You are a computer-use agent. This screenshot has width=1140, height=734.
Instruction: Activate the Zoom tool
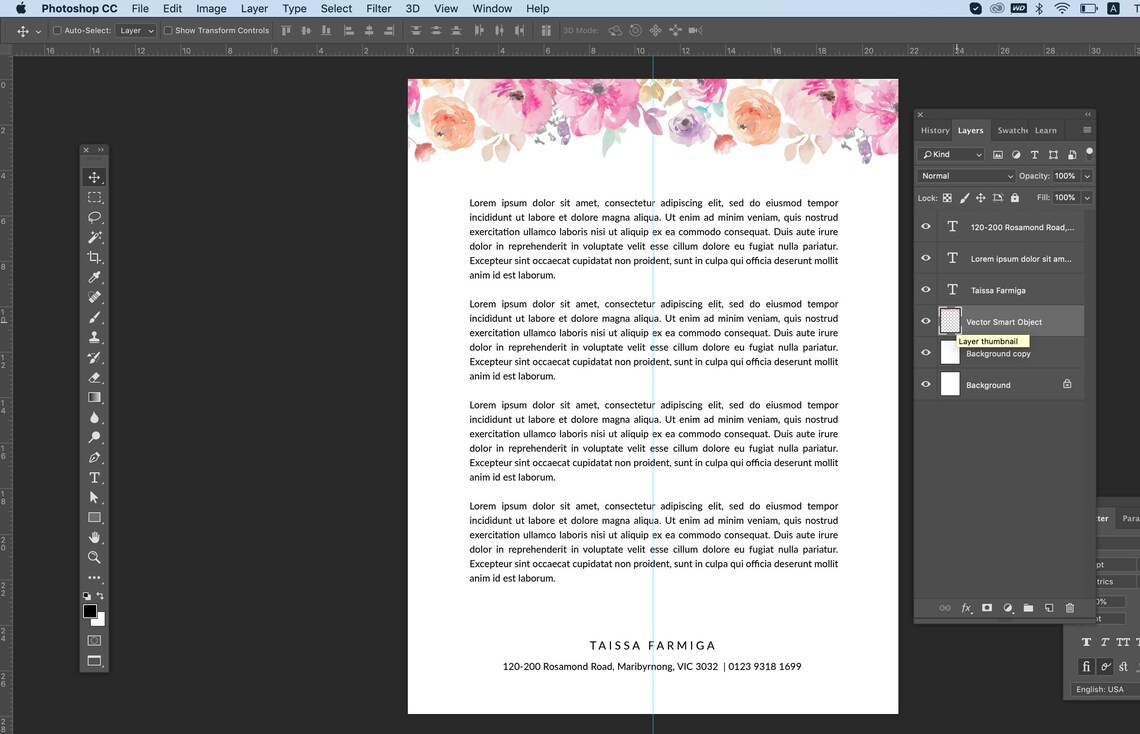point(95,557)
